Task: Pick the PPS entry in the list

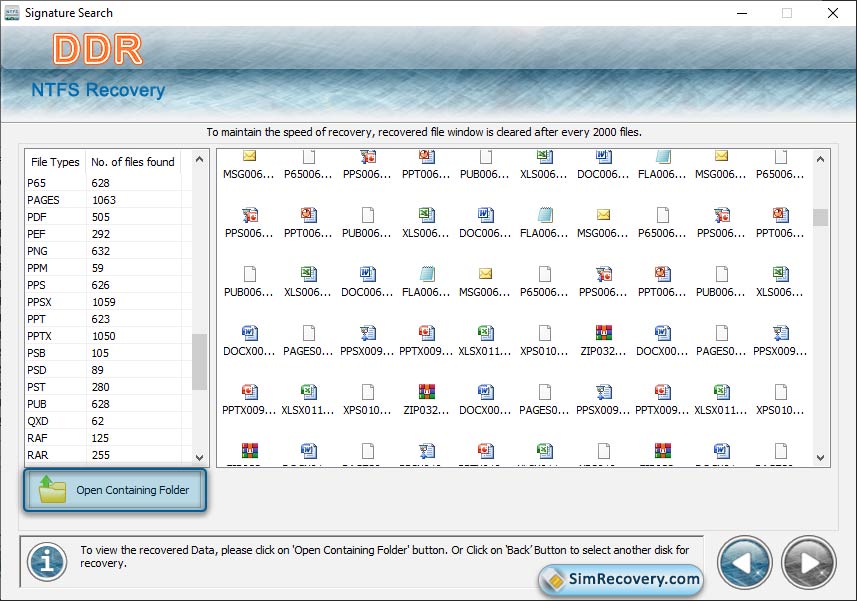Action: coord(109,285)
